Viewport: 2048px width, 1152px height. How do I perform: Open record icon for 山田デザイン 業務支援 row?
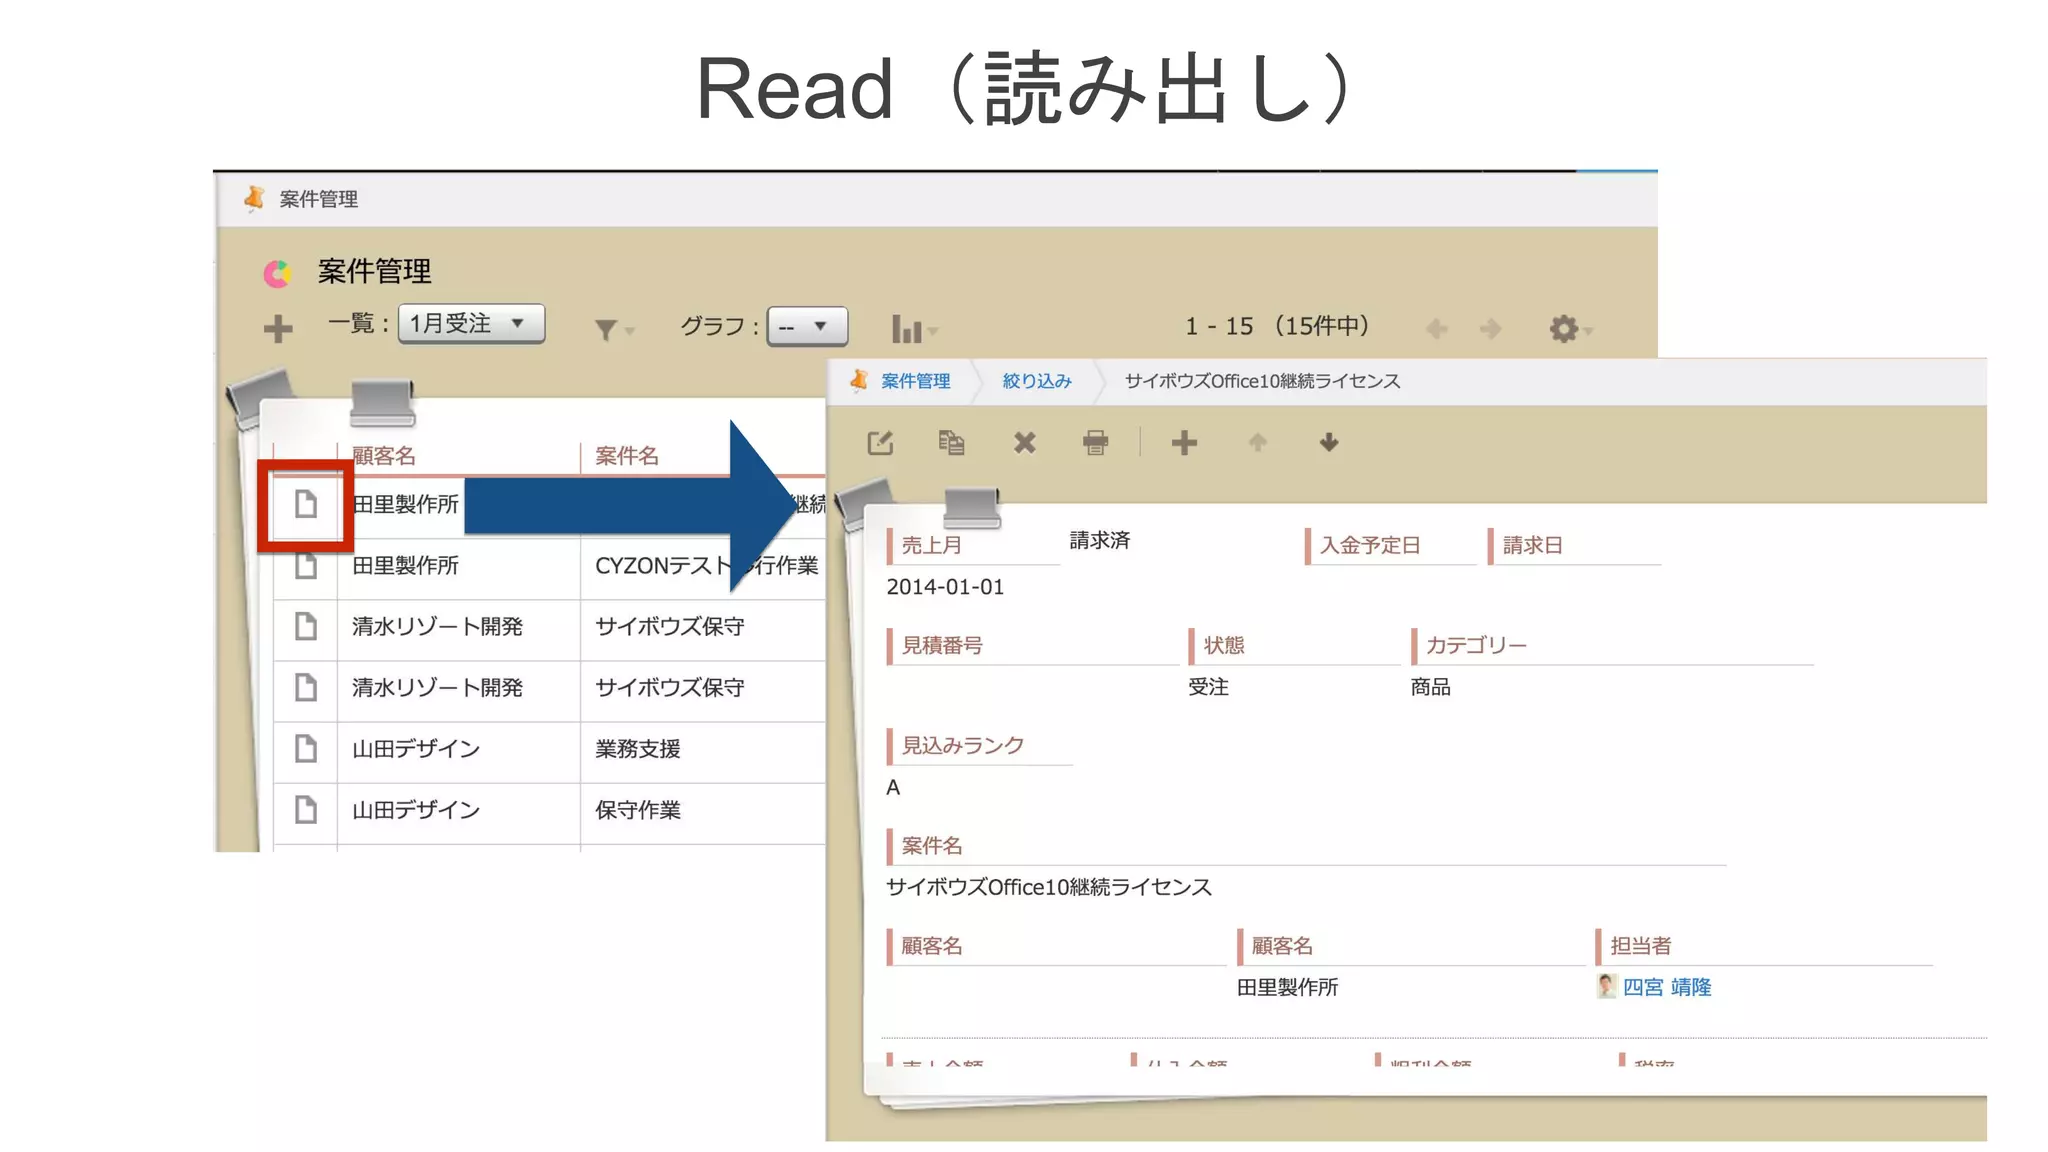[x=306, y=748]
